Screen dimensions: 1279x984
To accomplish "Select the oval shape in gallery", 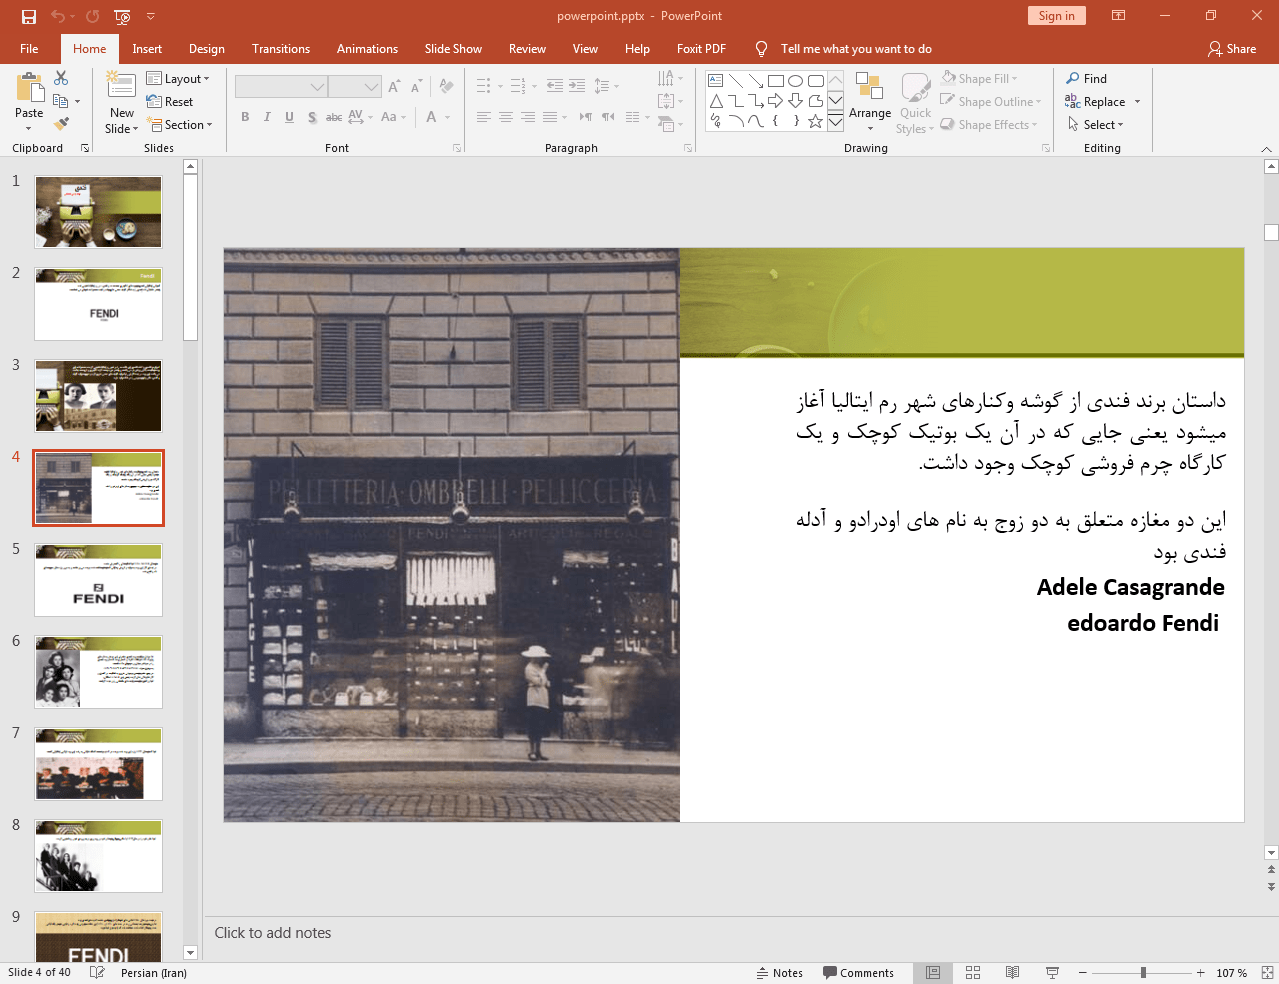I will [796, 81].
